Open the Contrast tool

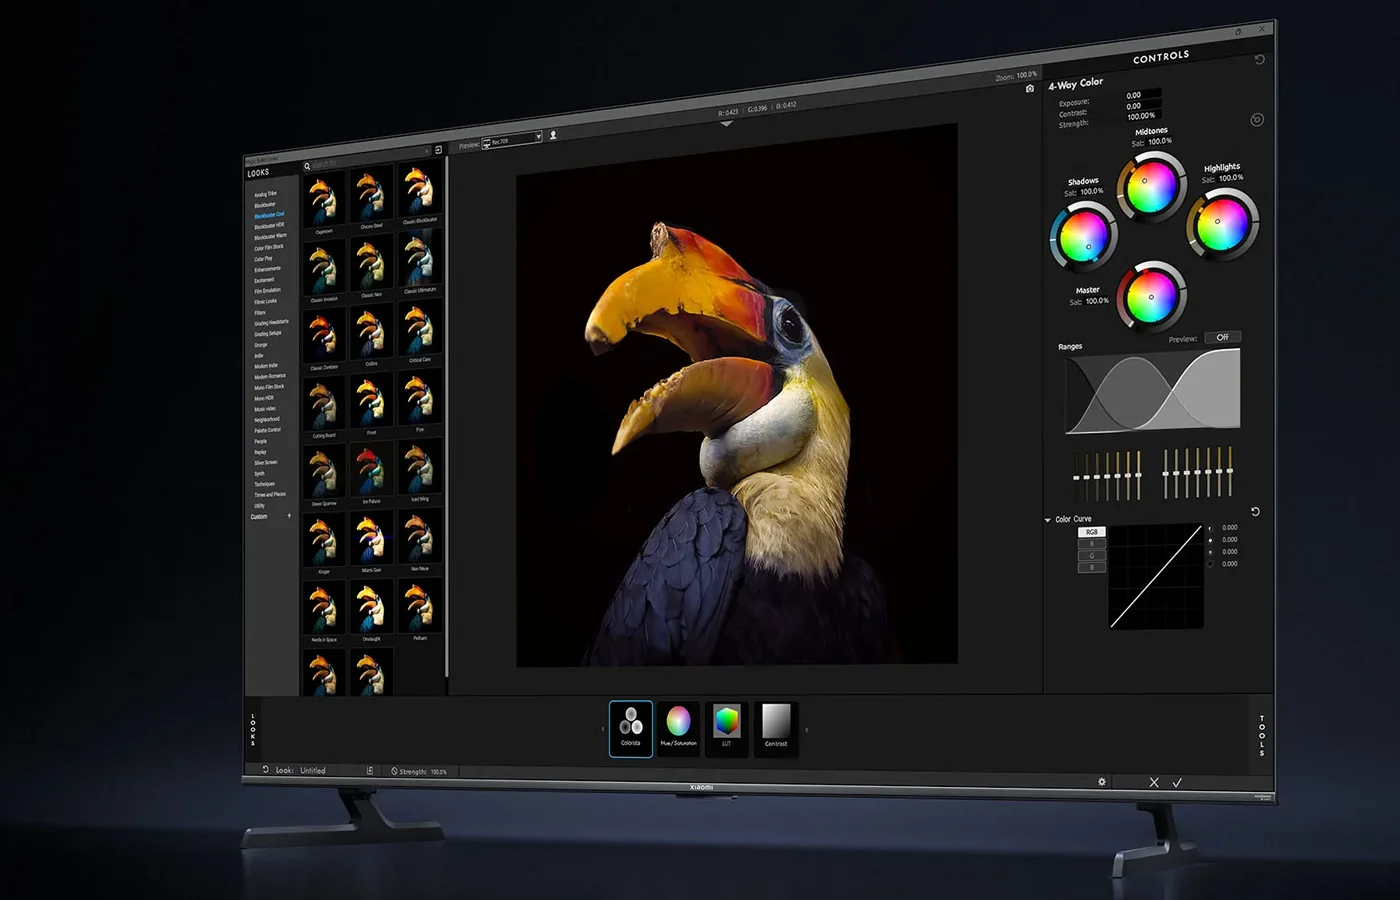point(776,727)
